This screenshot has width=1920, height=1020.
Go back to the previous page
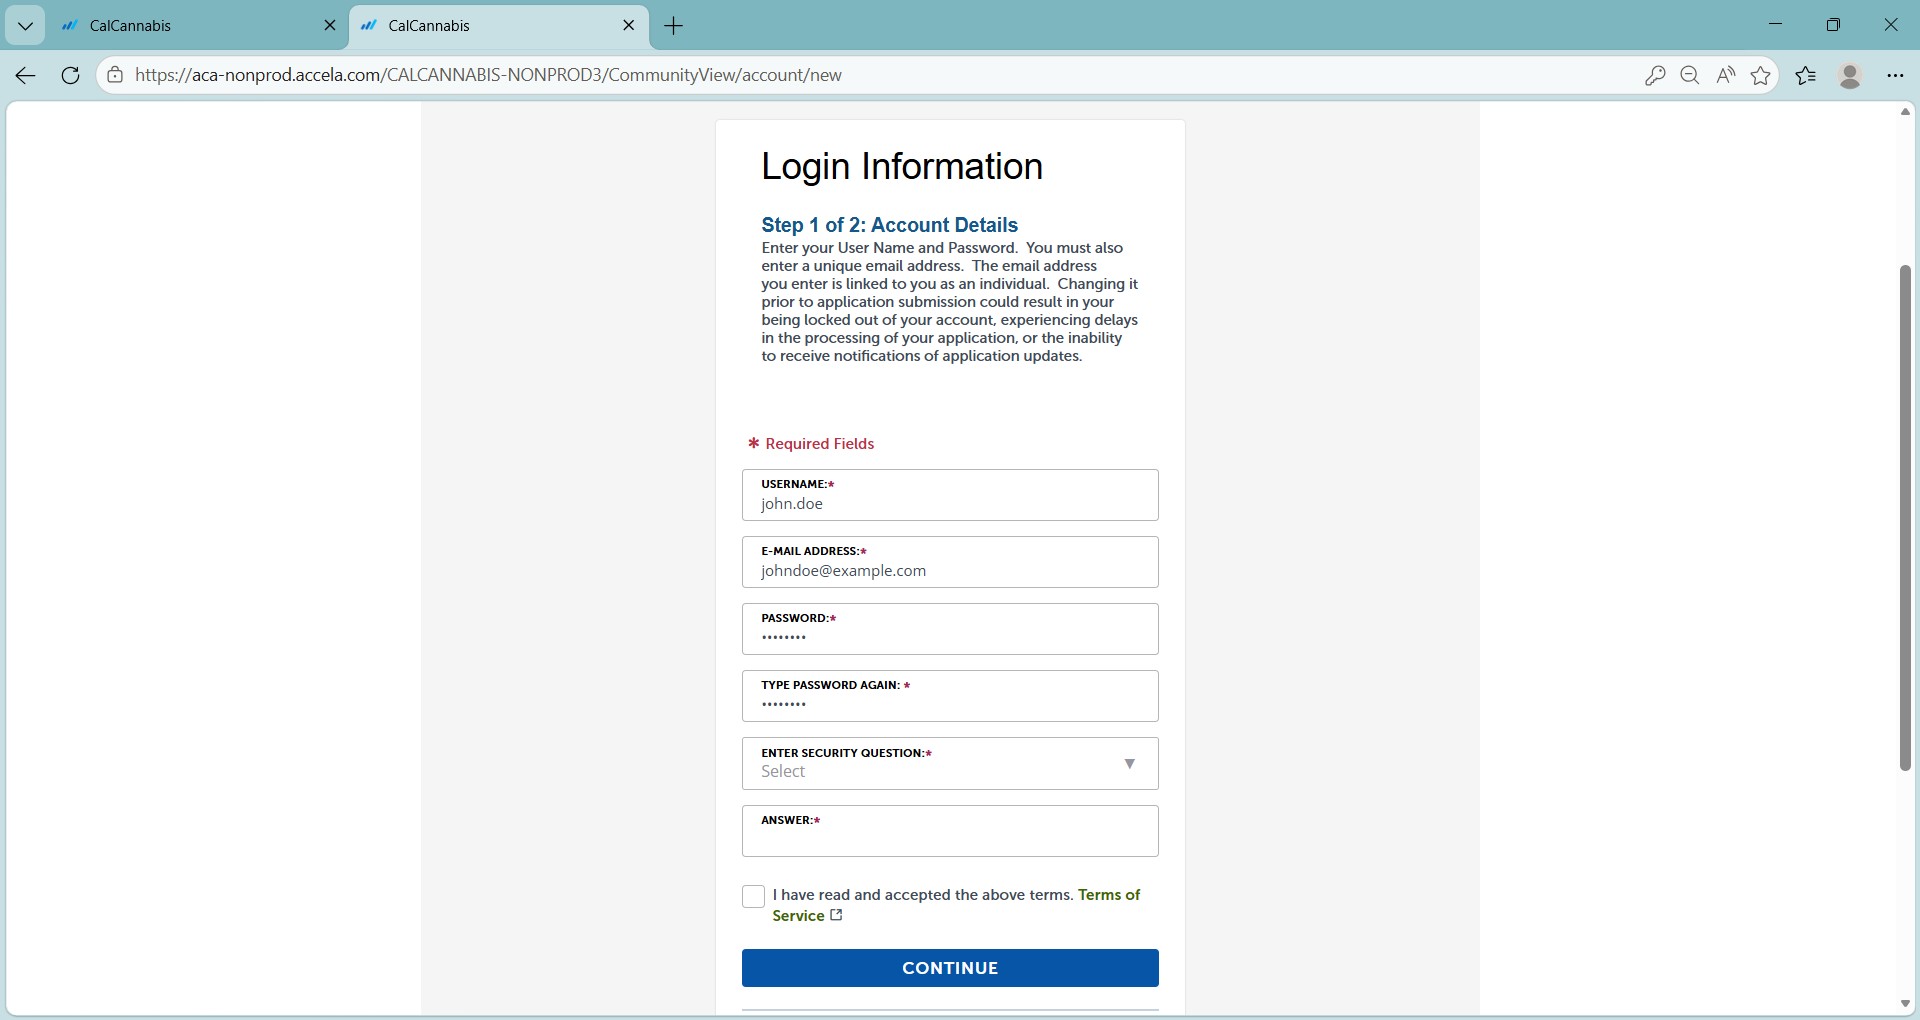pyautogui.click(x=25, y=75)
